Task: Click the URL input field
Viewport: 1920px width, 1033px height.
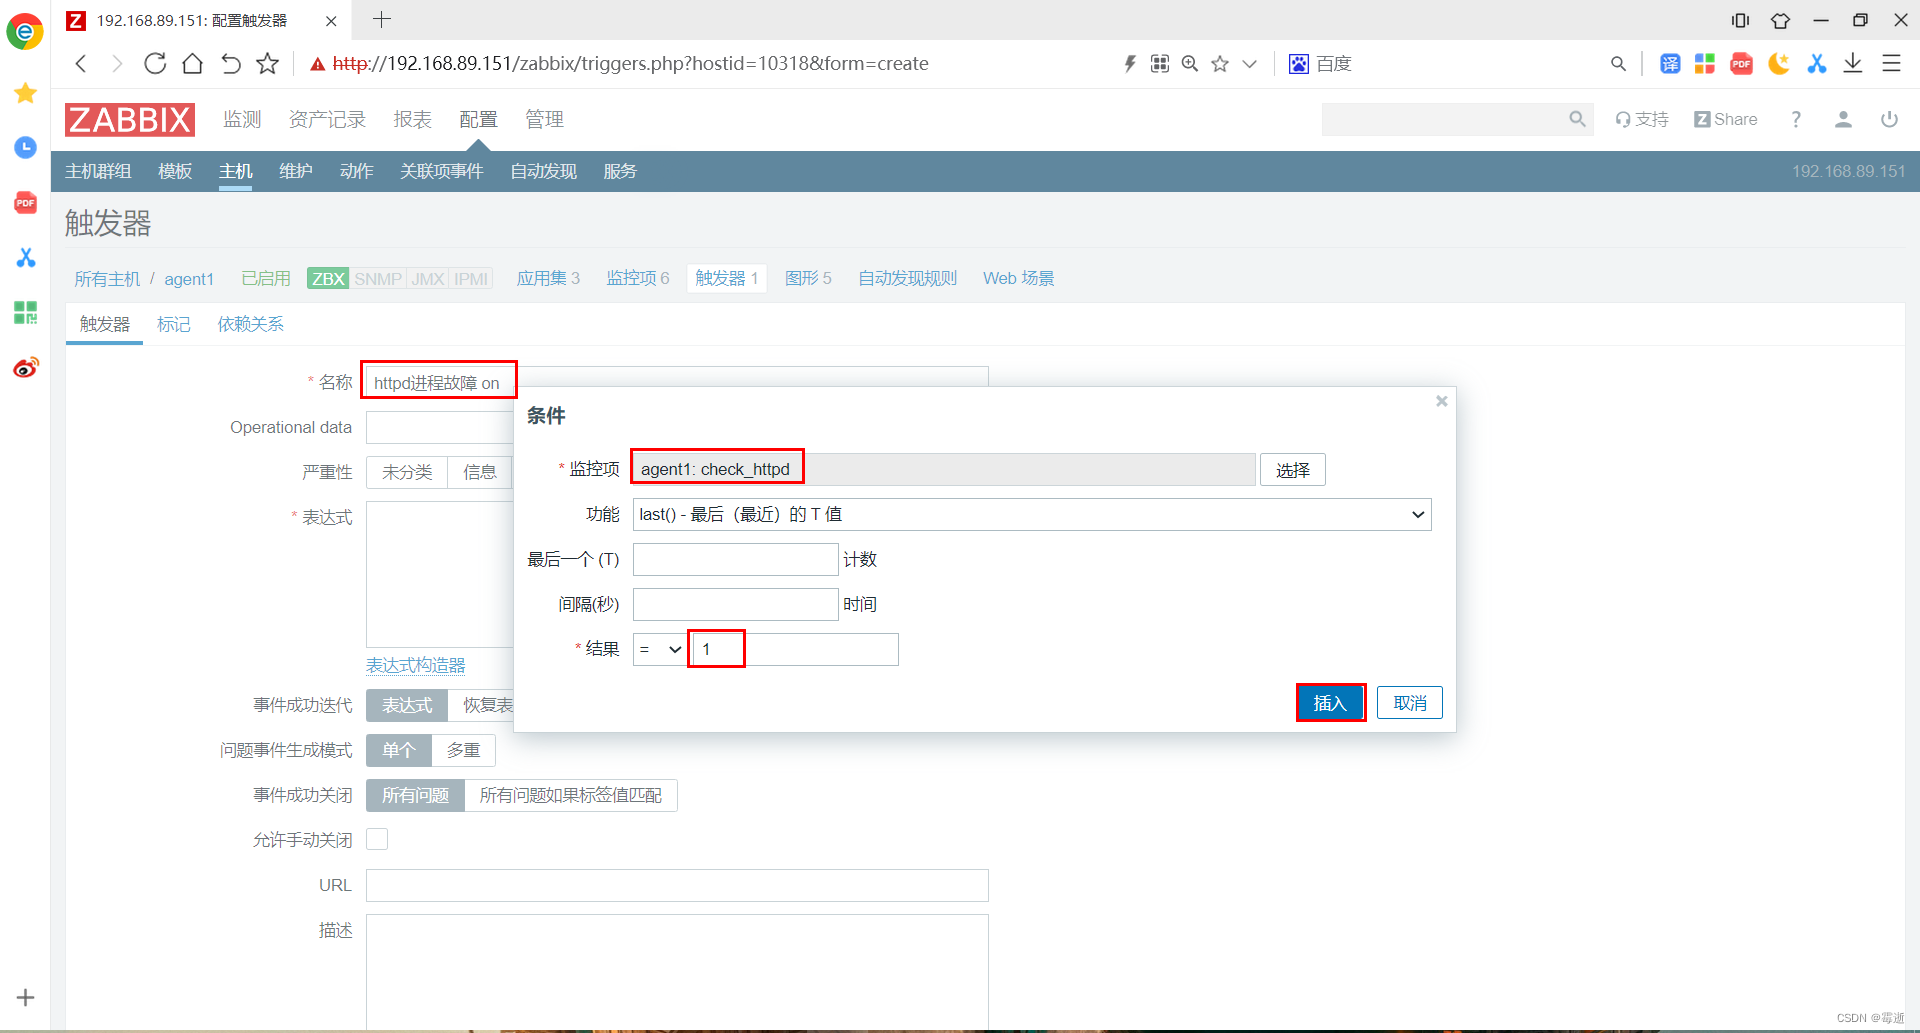Action: 677,885
